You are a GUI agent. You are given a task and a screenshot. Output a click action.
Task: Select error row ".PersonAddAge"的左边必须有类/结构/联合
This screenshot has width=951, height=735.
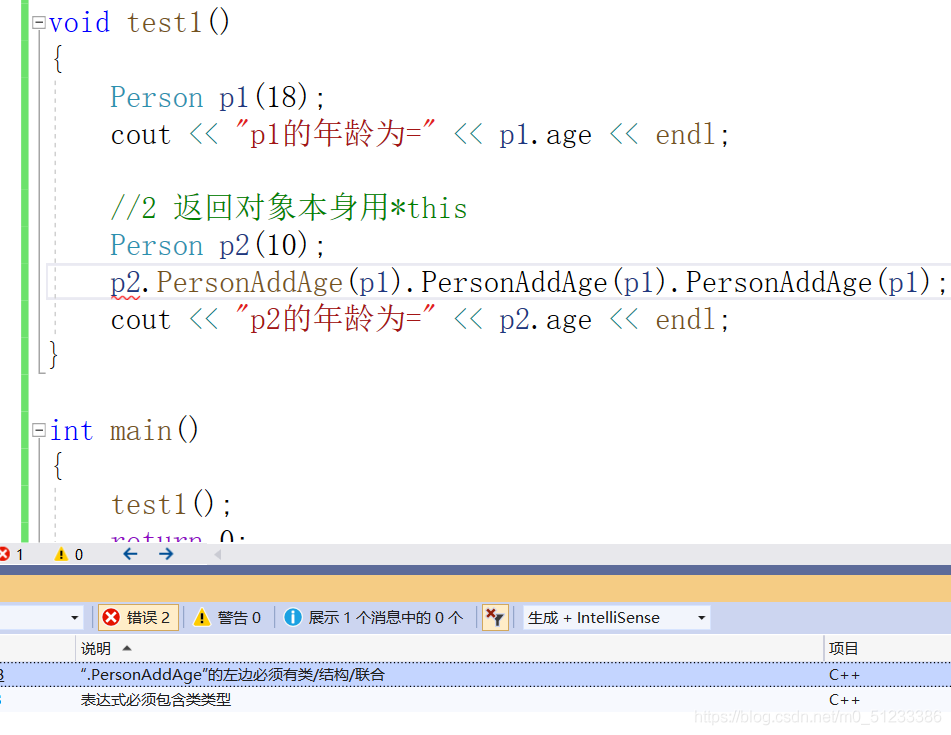point(476,675)
